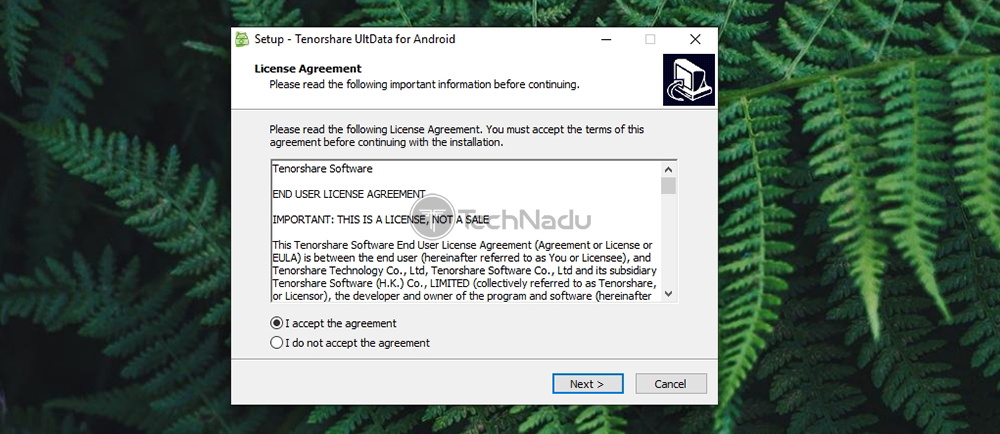
Task: Cancel the installation
Action: (670, 384)
